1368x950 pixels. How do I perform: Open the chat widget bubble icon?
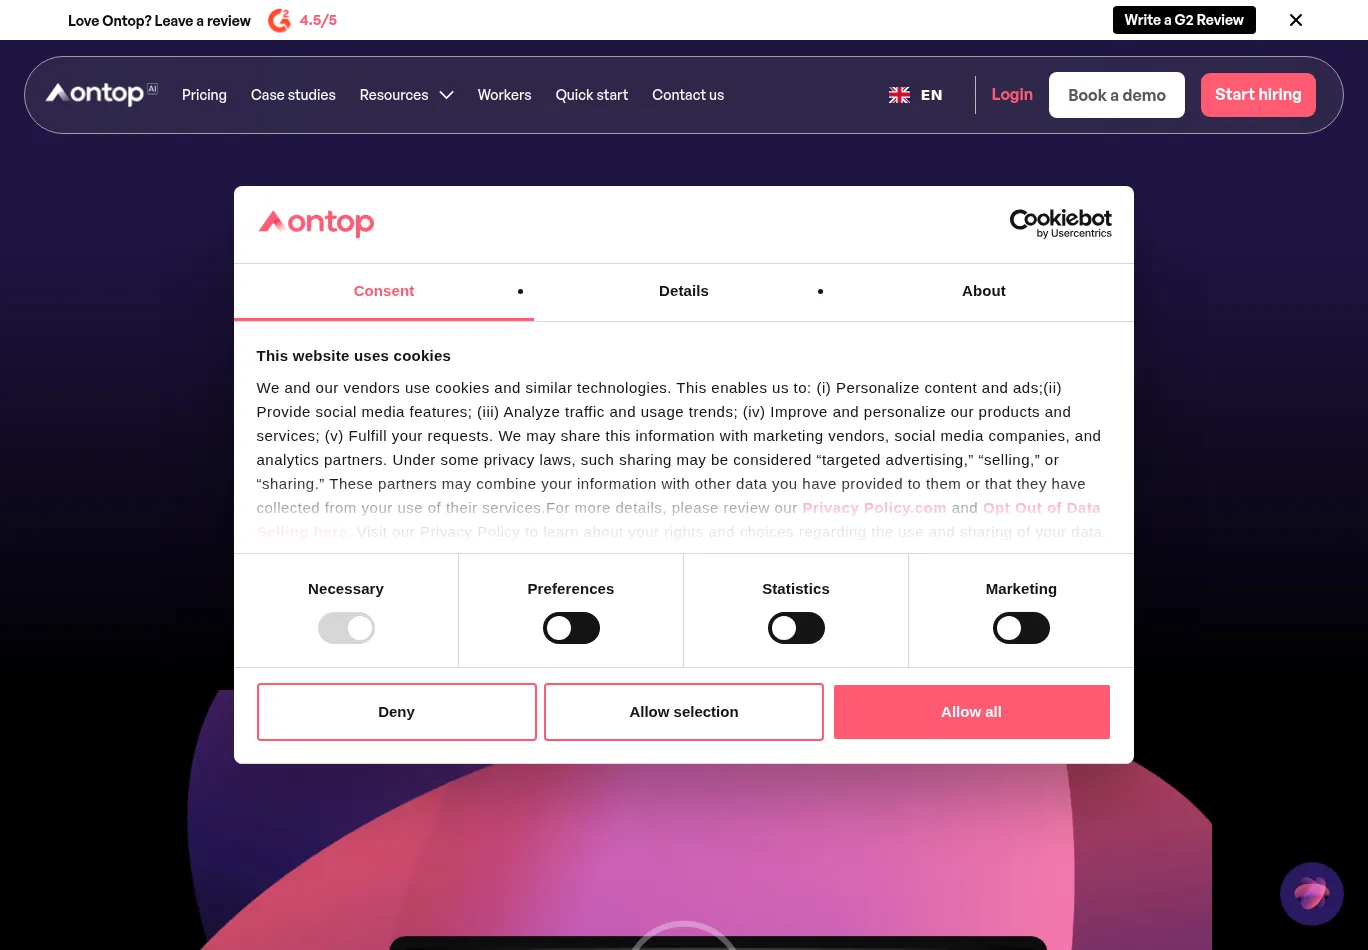1311,893
